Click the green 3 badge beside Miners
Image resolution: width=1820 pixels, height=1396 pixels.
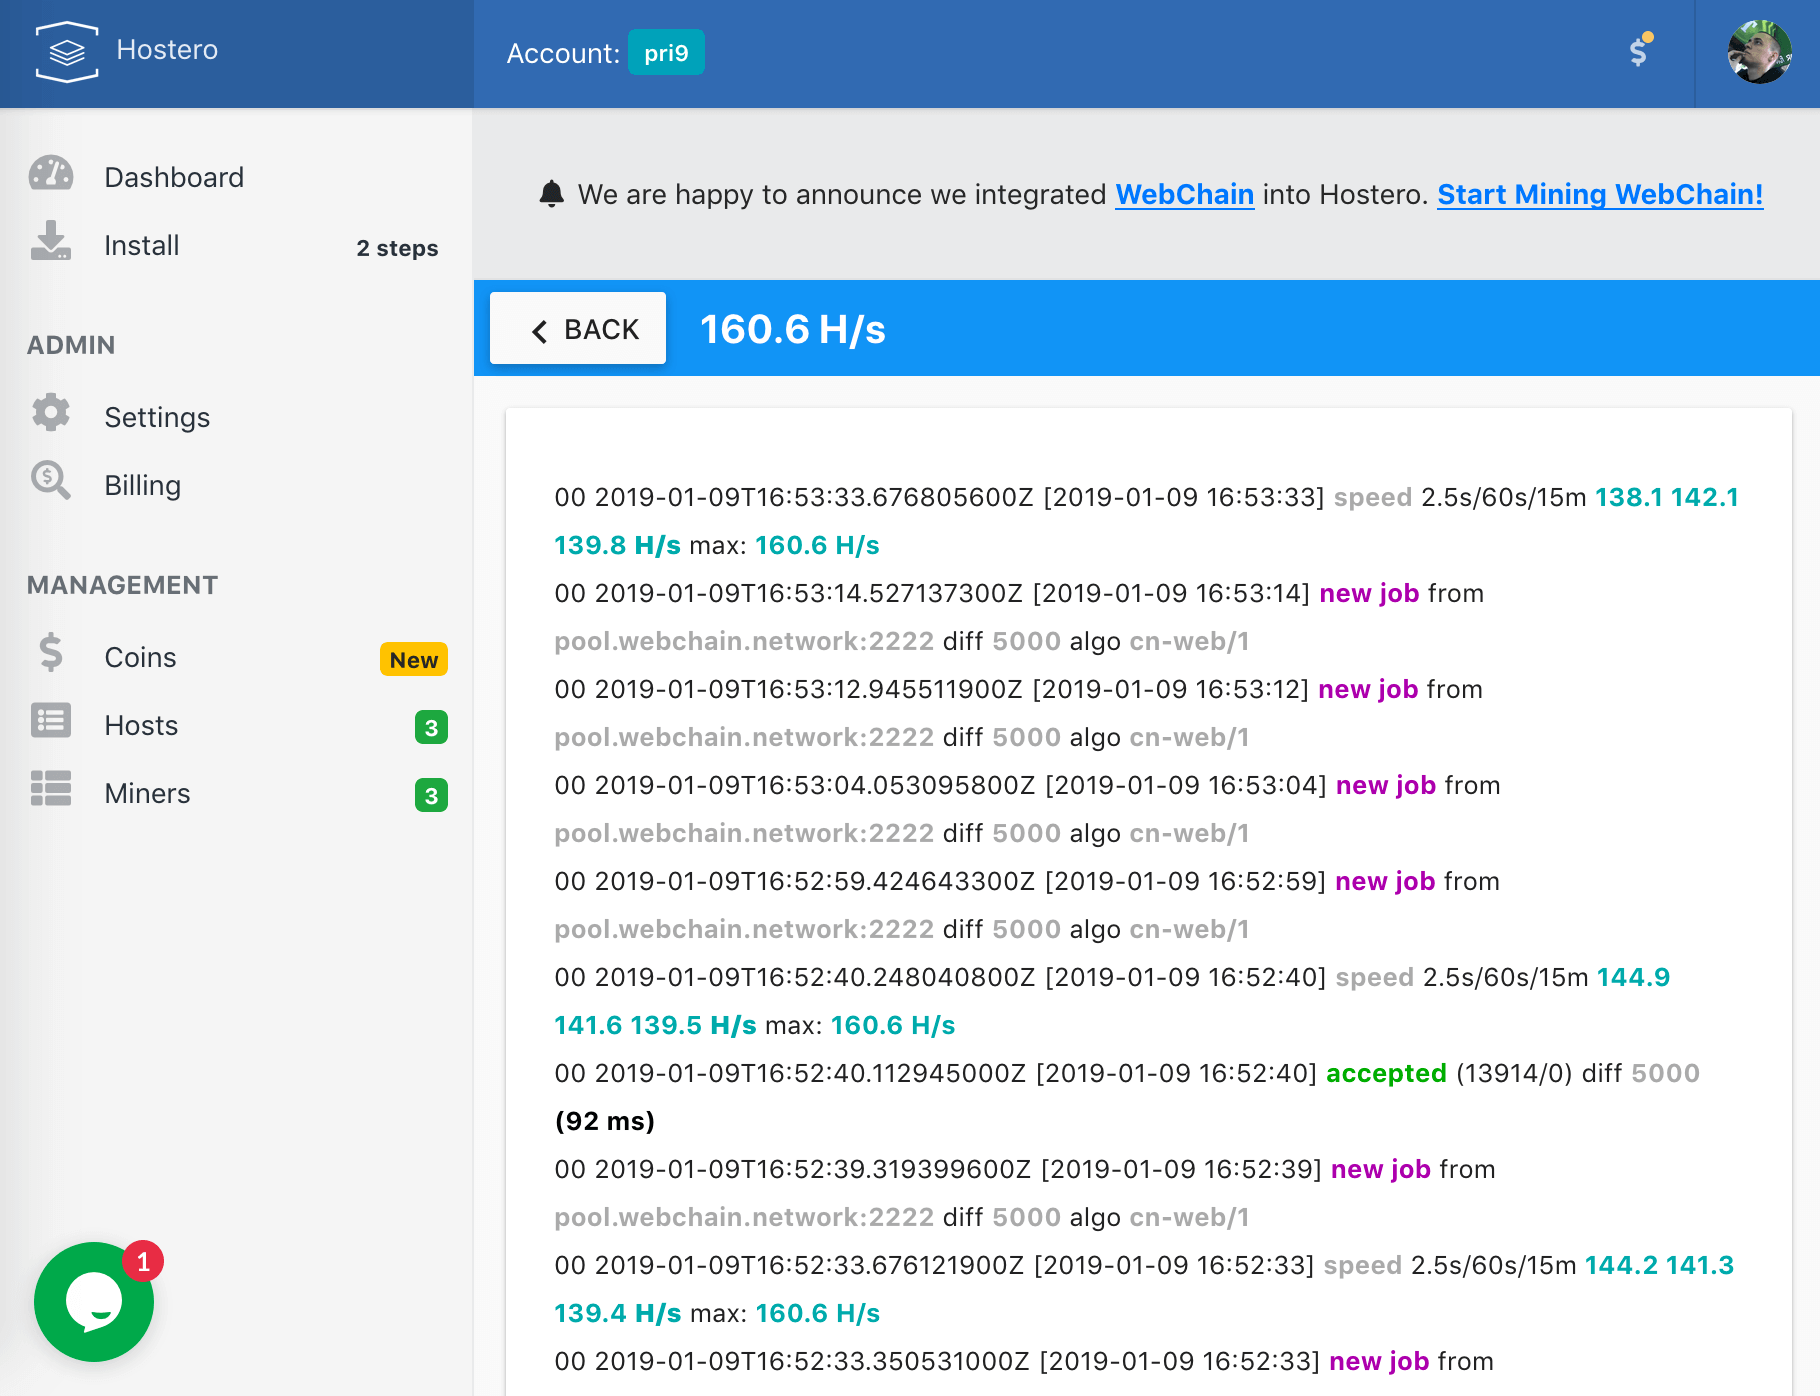[x=431, y=796]
